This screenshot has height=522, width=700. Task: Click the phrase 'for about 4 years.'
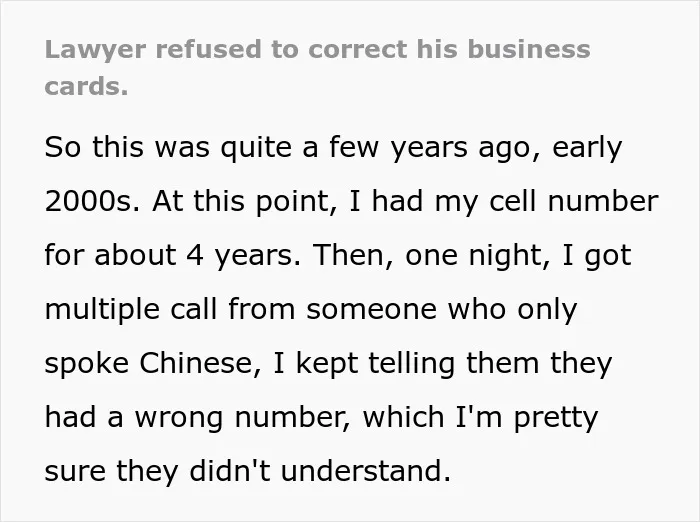tap(173, 255)
